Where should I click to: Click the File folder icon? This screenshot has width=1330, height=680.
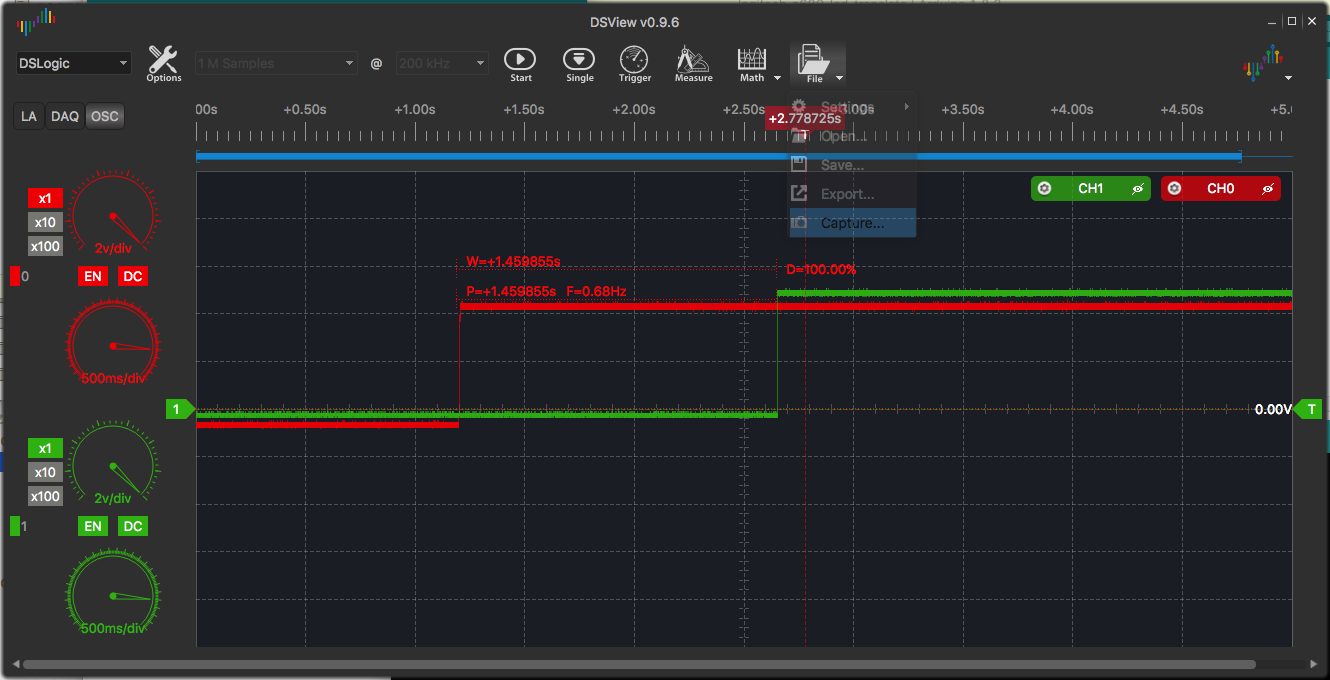[x=812, y=59]
